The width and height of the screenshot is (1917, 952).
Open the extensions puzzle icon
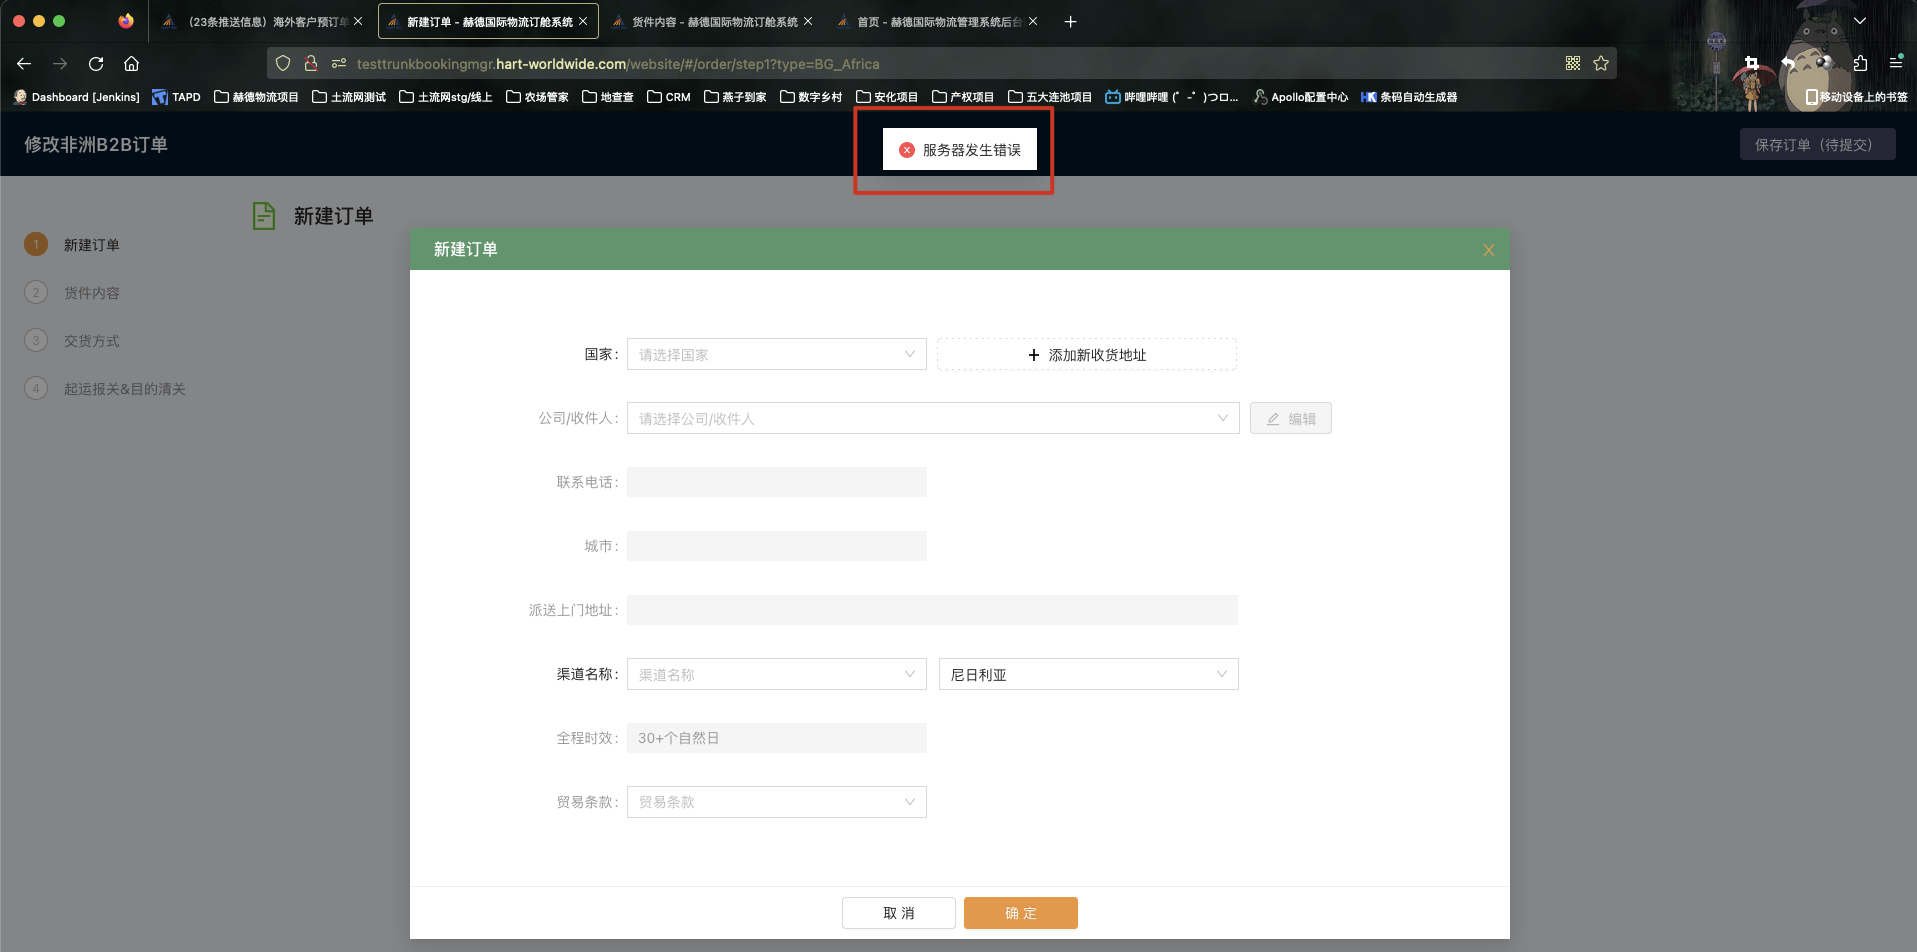1860,64
